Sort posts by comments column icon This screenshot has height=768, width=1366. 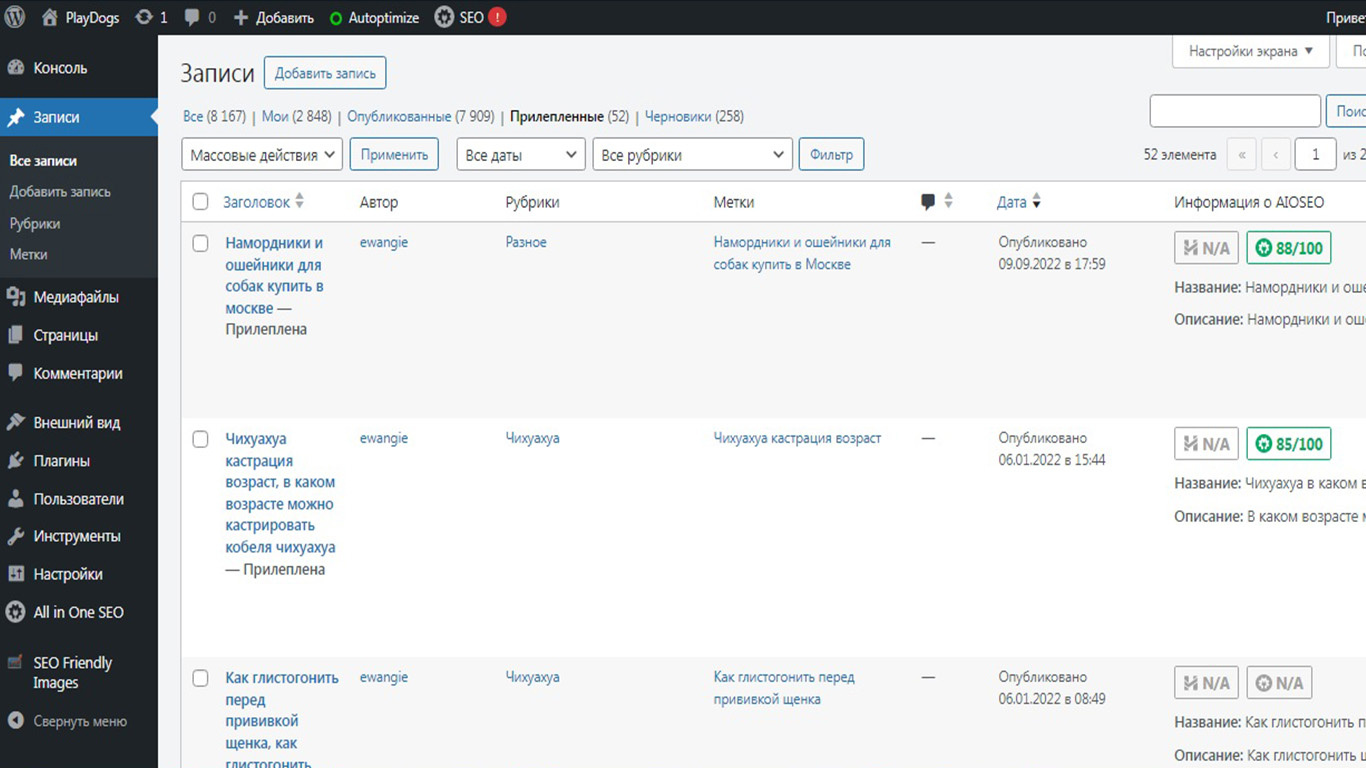click(x=928, y=202)
